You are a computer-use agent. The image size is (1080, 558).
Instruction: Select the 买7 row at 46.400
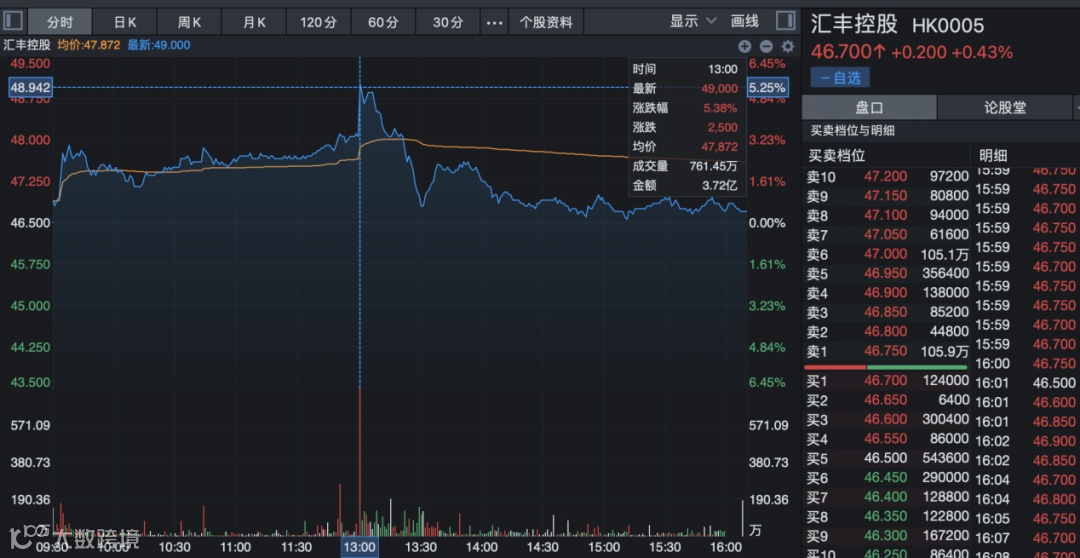coord(886,497)
